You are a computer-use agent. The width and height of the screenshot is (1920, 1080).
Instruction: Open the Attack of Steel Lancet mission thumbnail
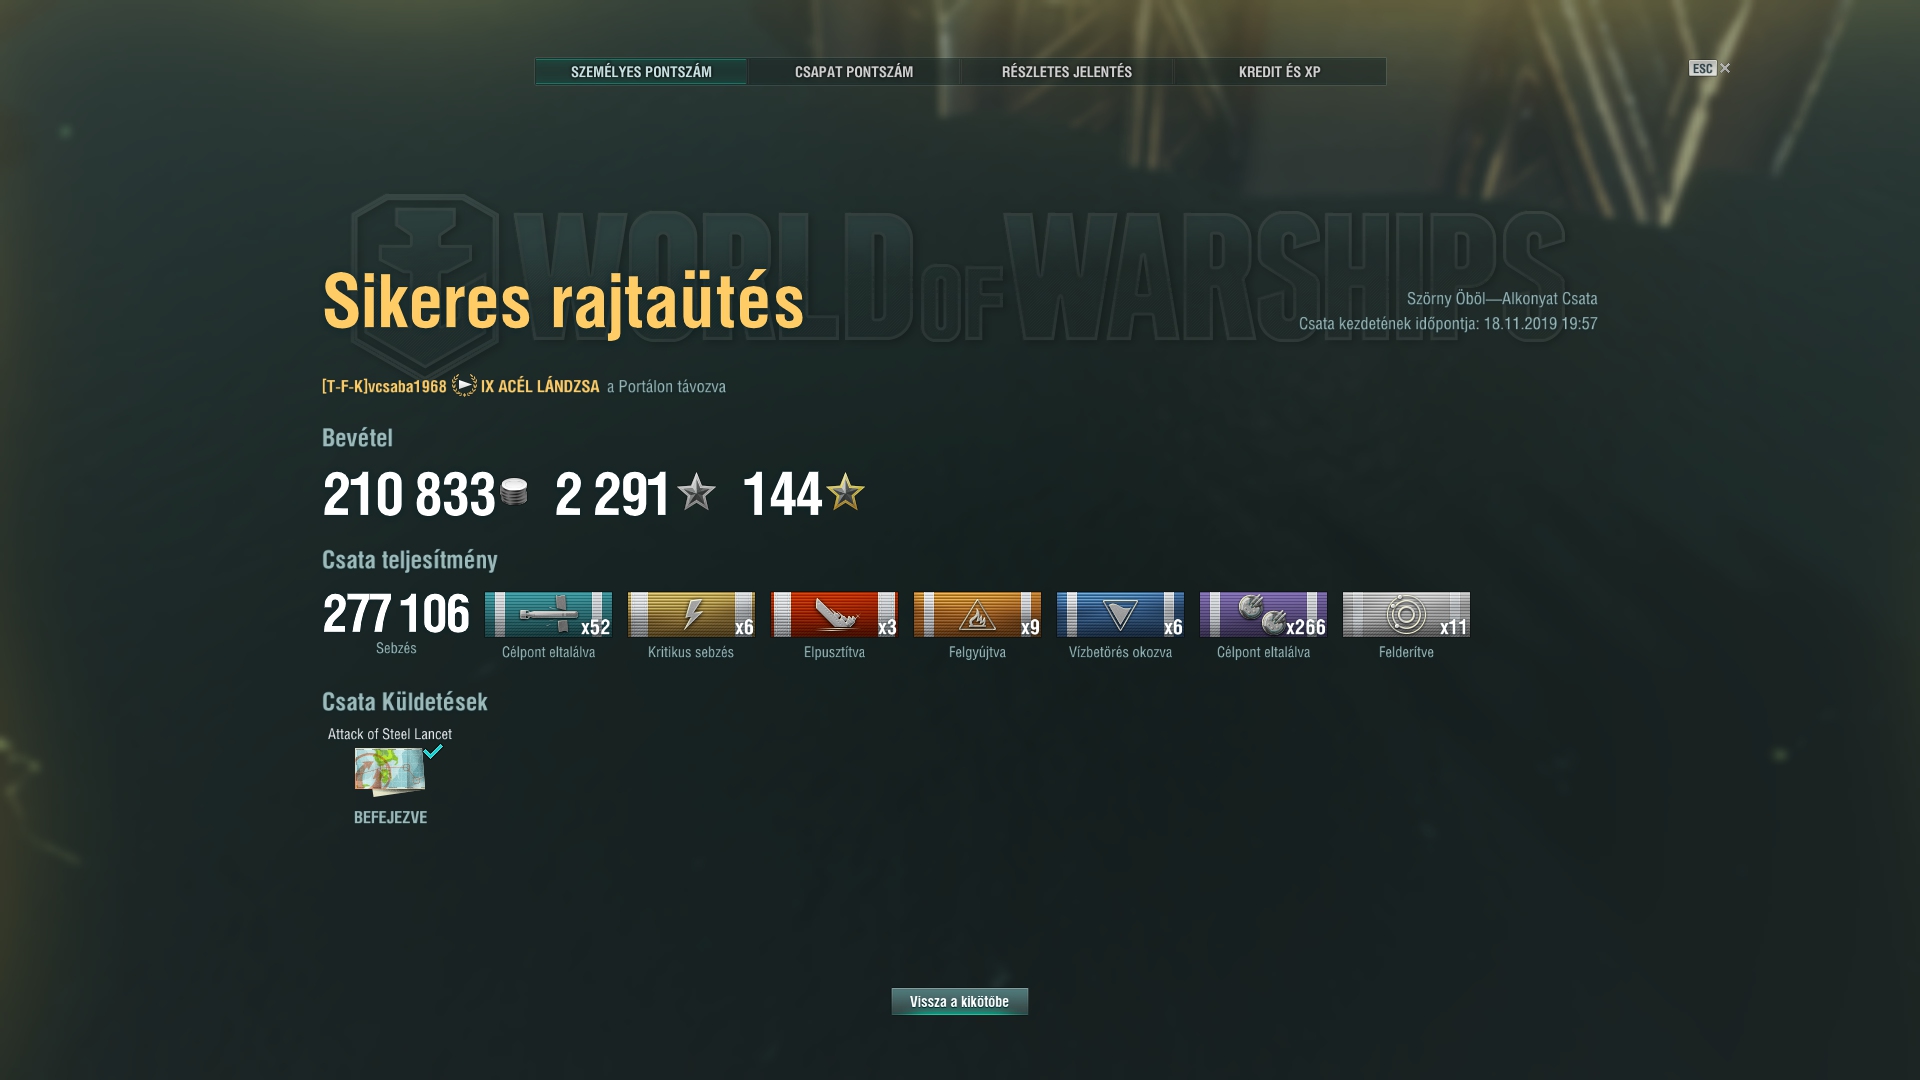[x=390, y=771]
